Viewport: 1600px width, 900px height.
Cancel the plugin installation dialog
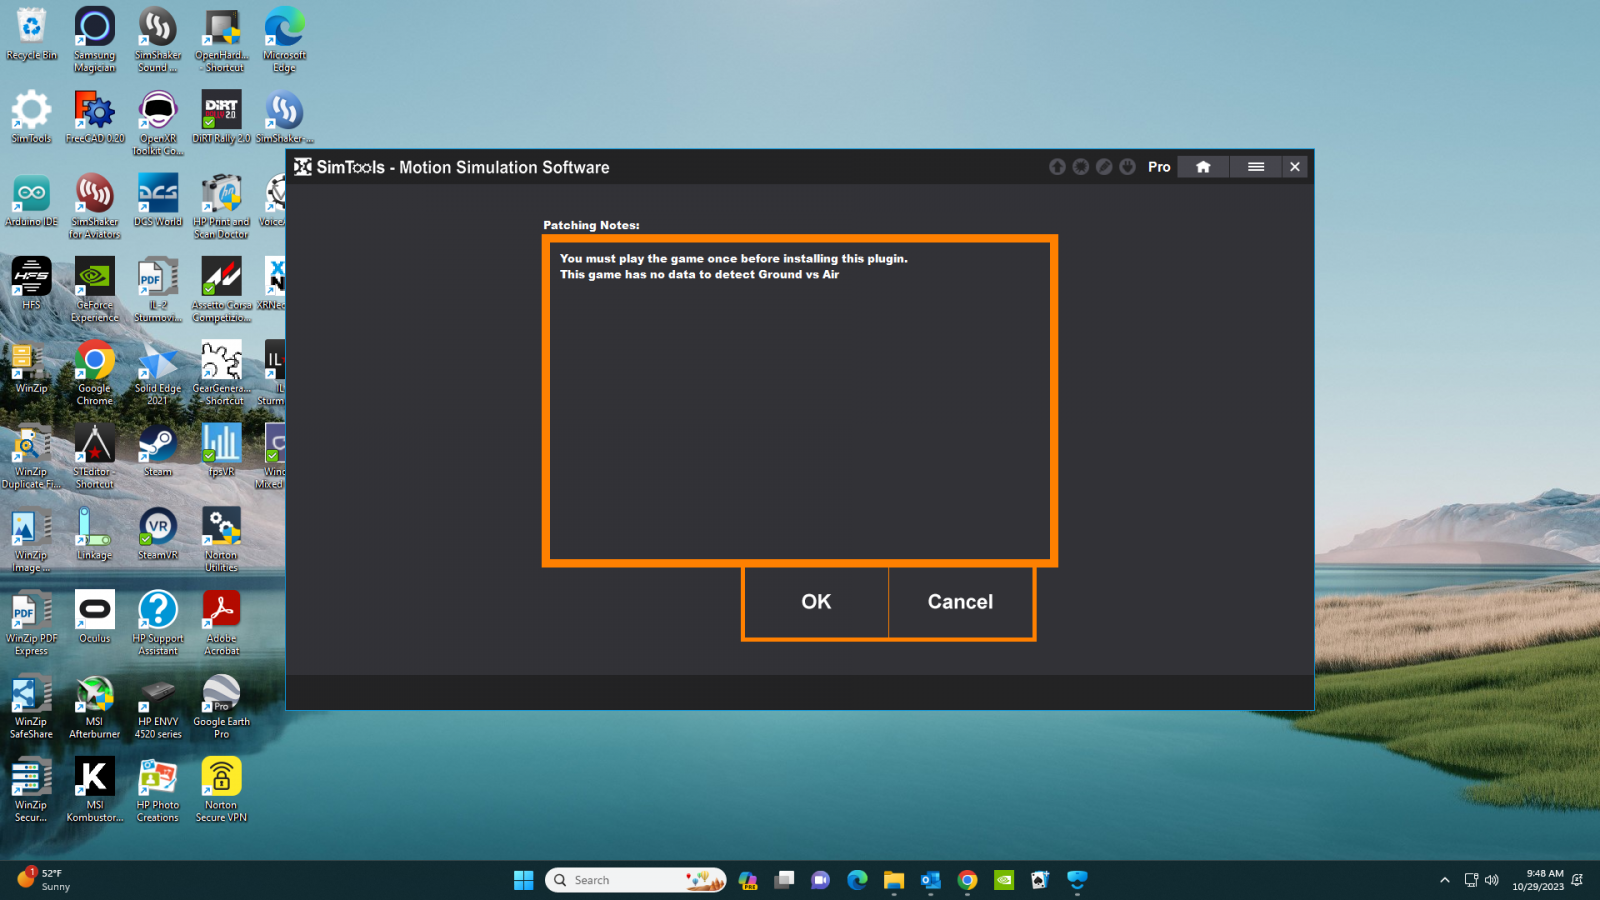pyautogui.click(x=960, y=602)
